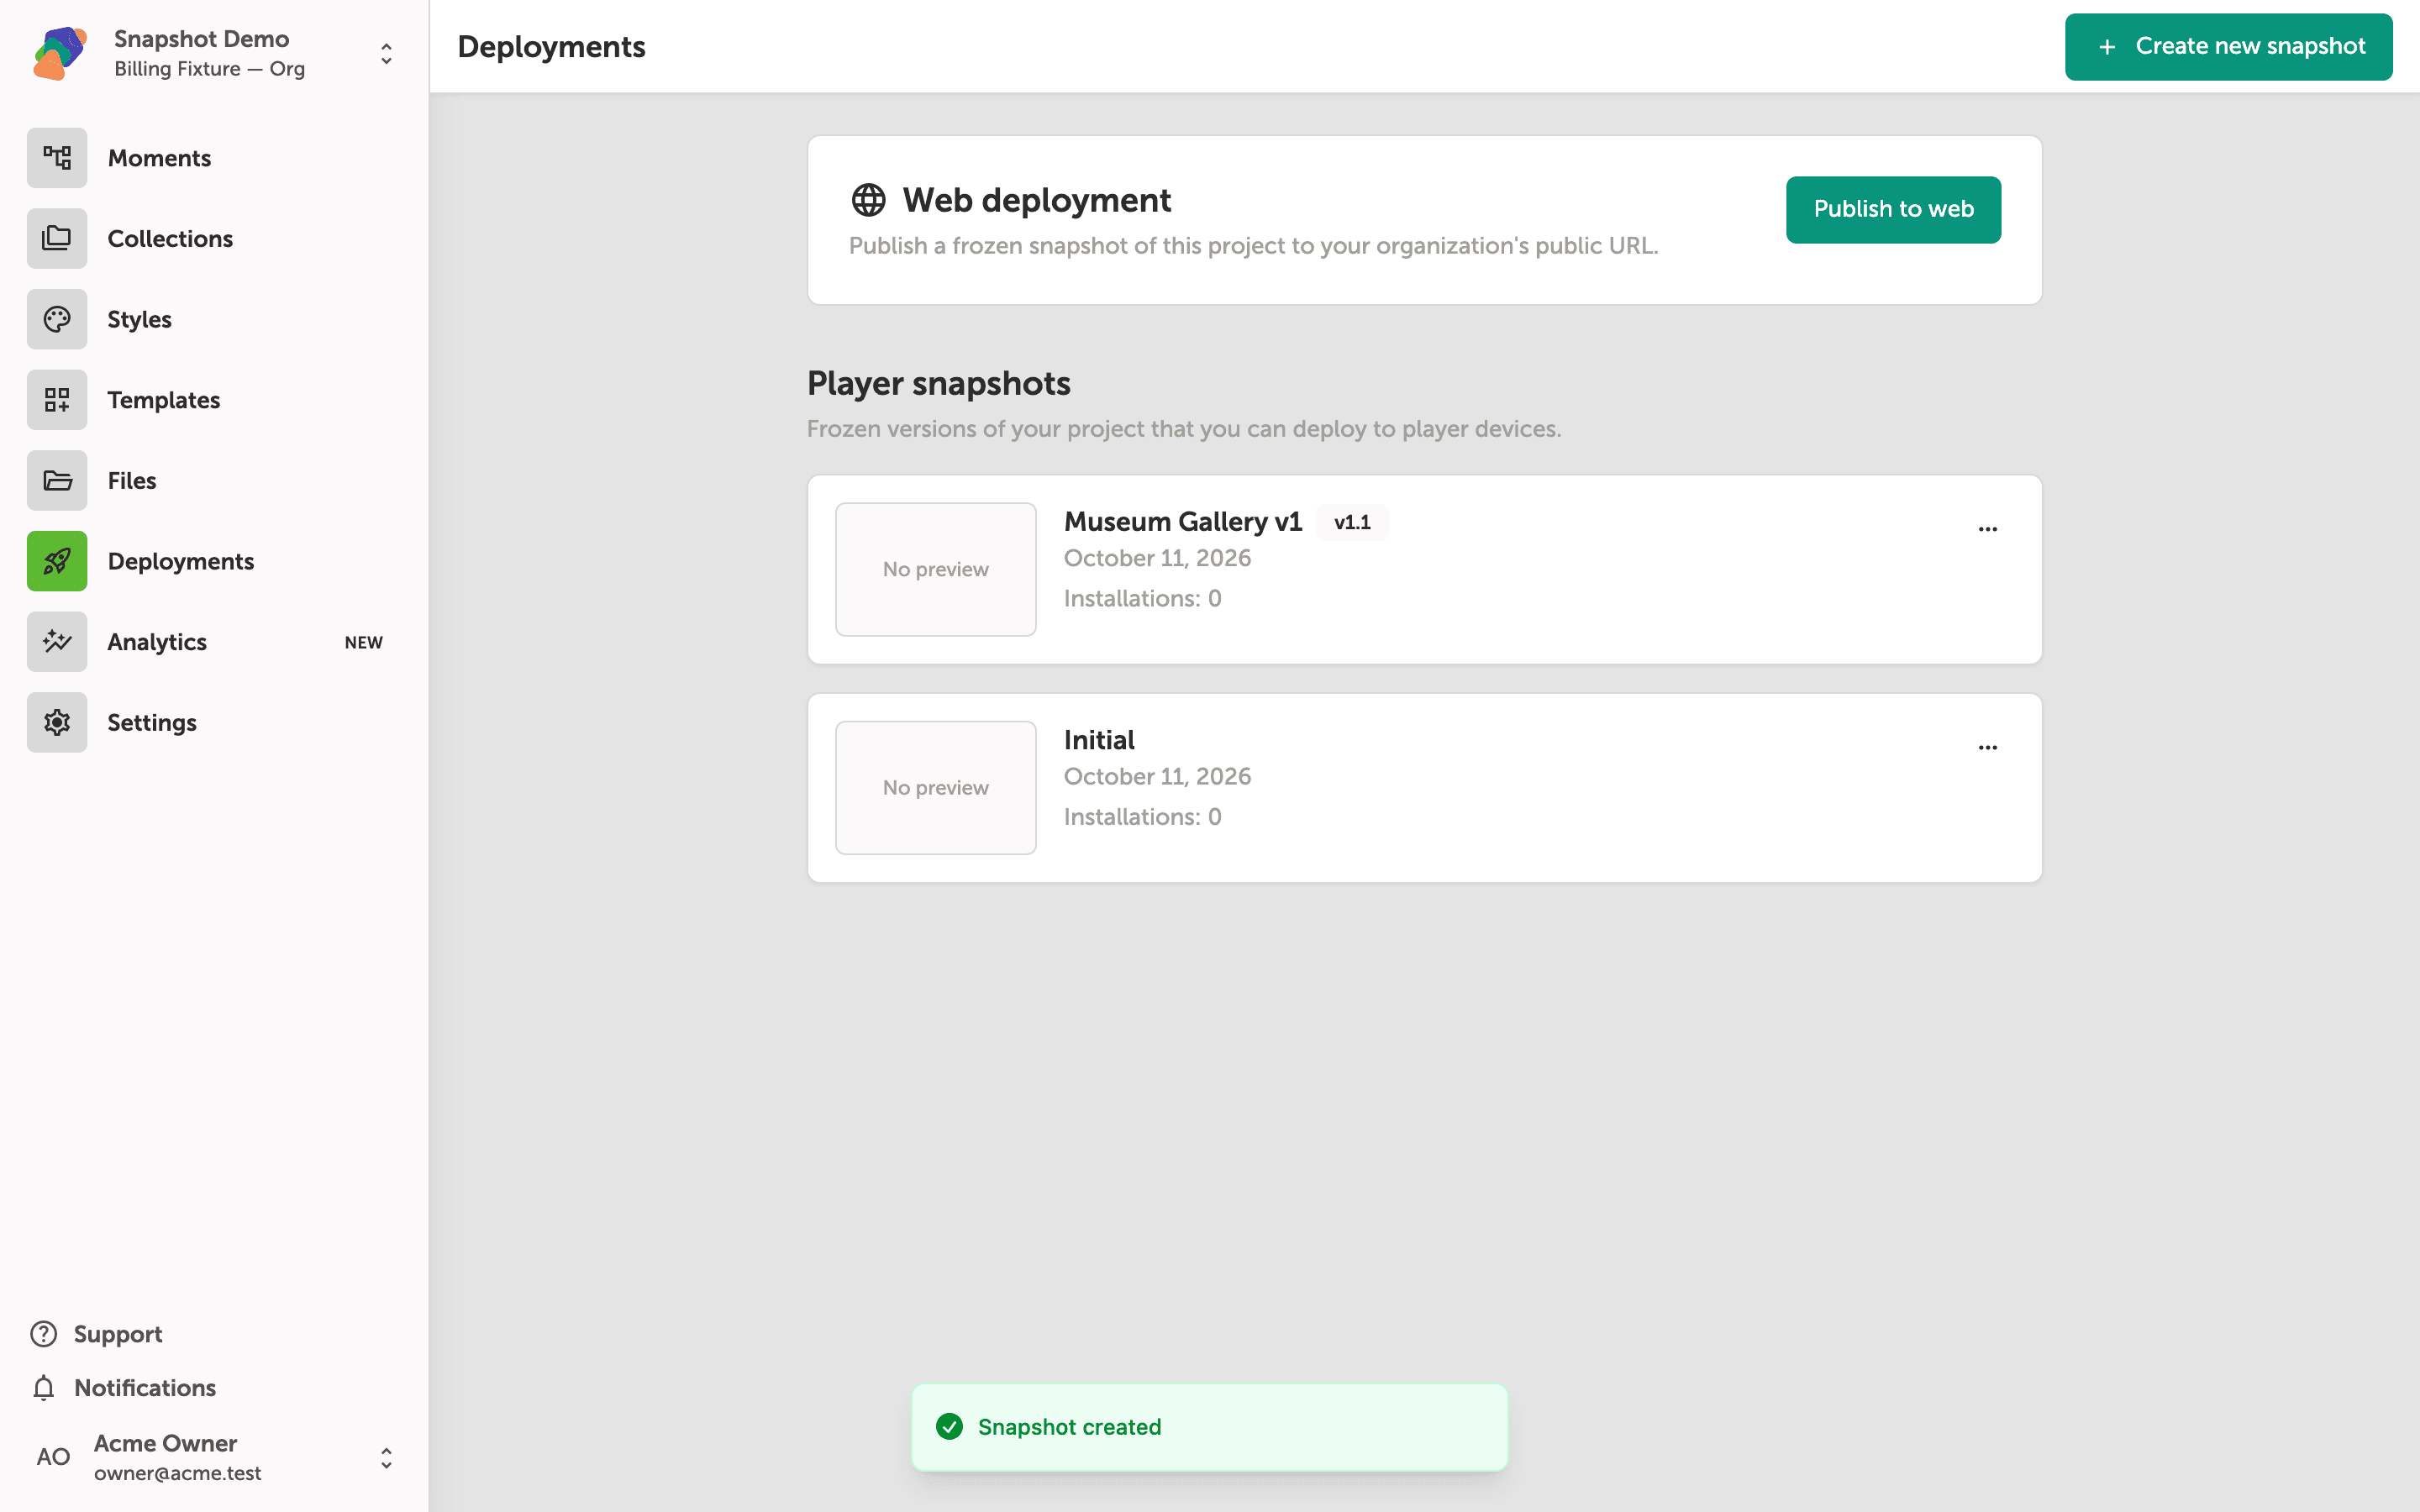This screenshot has width=2420, height=1512.
Task: Click owner@acme.test email text
Action: [177, 1473]
